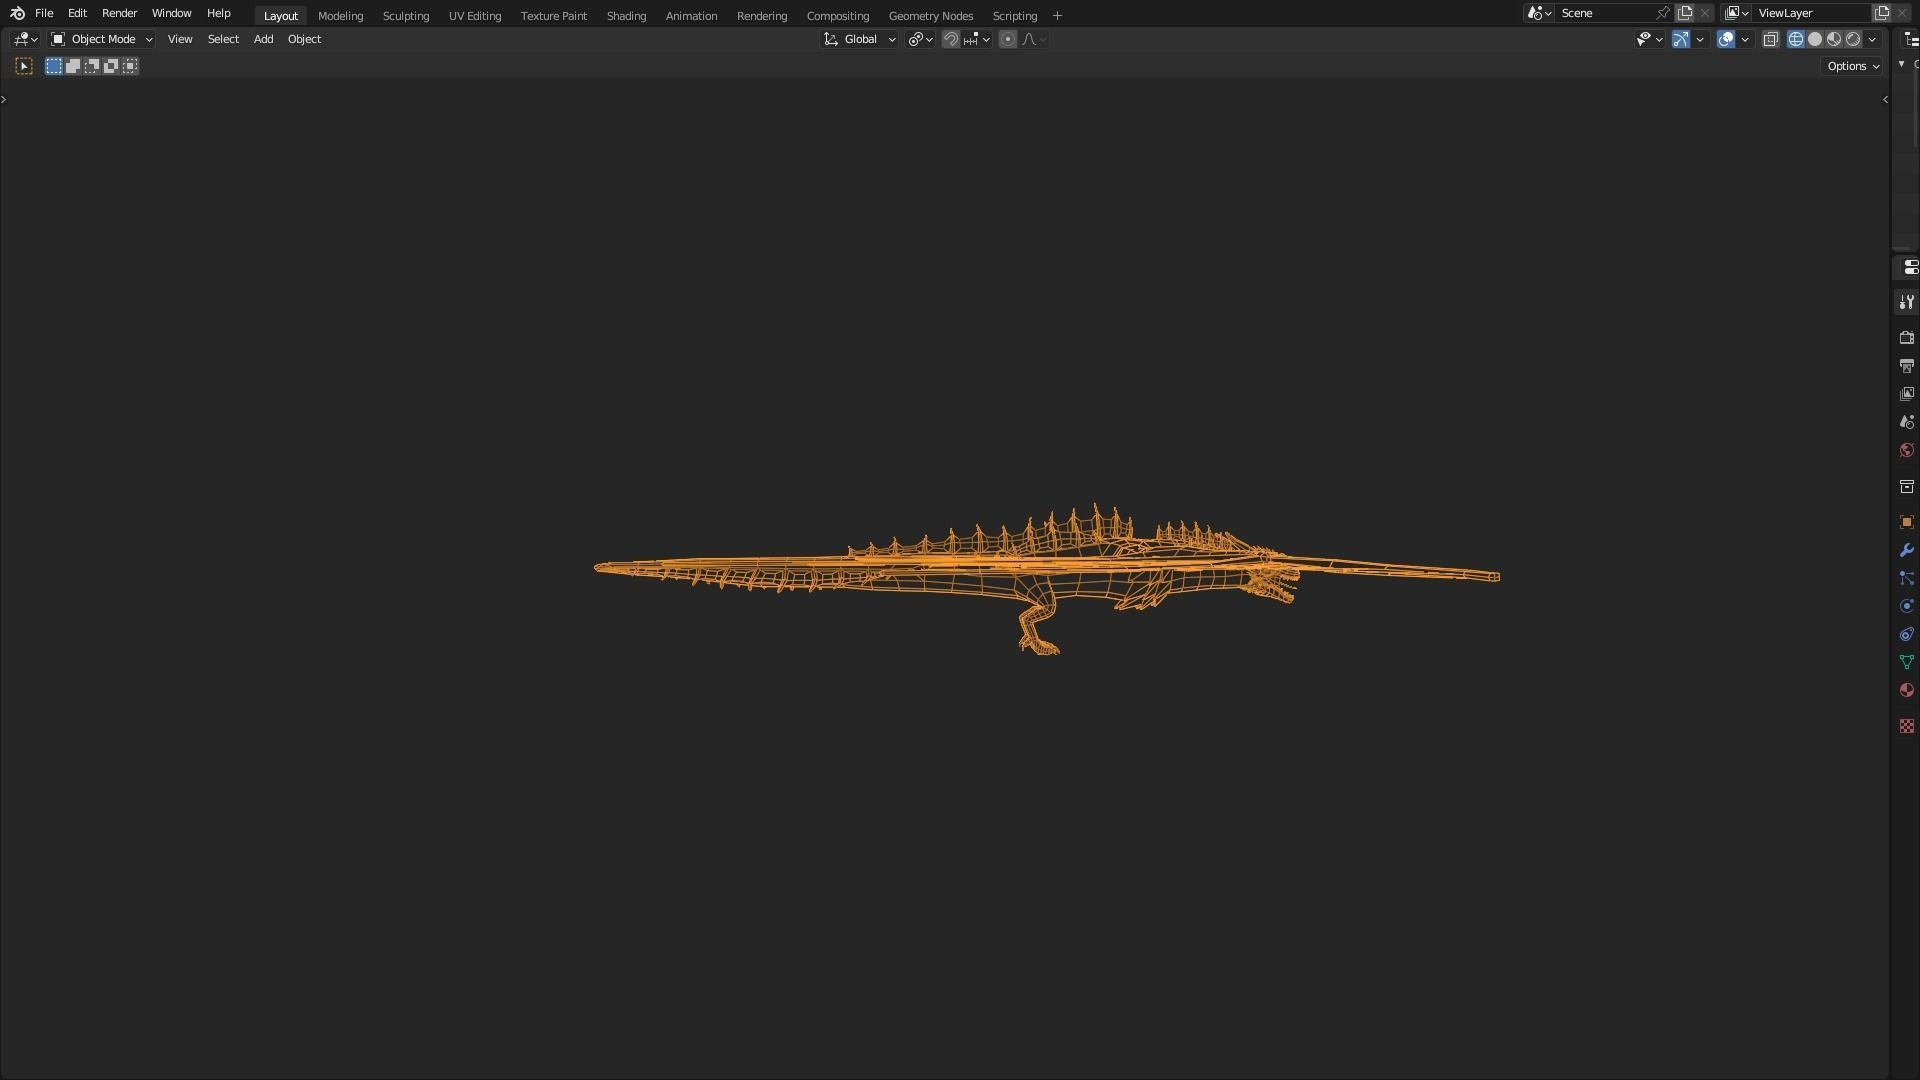Browse scenes with the scene icon

click(1539, 13)
